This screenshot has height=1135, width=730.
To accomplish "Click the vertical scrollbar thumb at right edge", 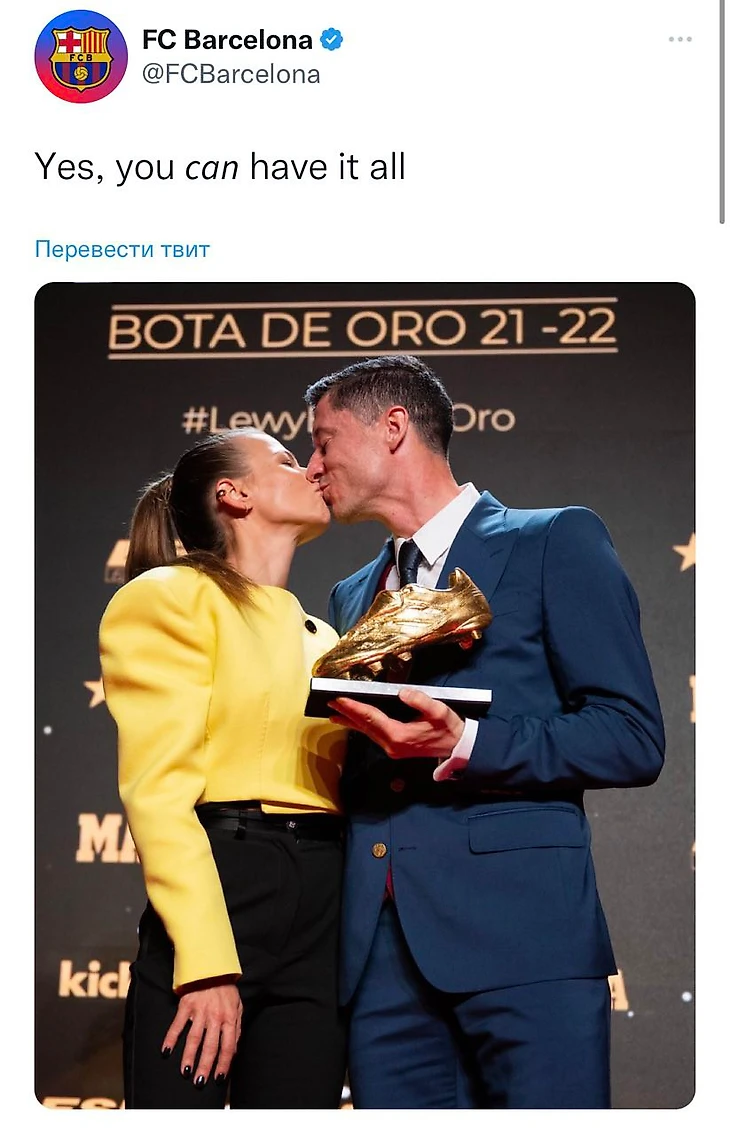I will coord(722,112).
